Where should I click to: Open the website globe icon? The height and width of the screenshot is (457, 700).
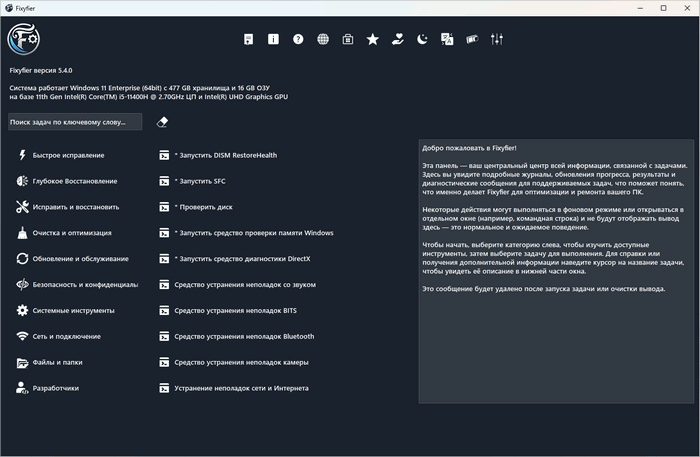(323, 39)
